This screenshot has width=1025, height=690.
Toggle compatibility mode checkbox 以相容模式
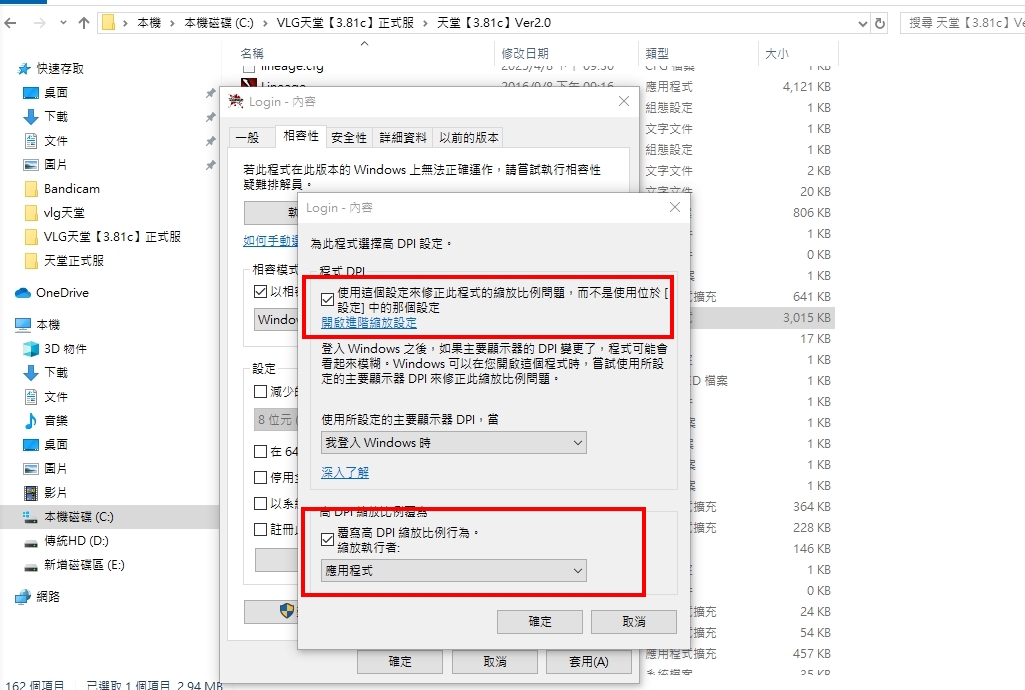(260, 291)
